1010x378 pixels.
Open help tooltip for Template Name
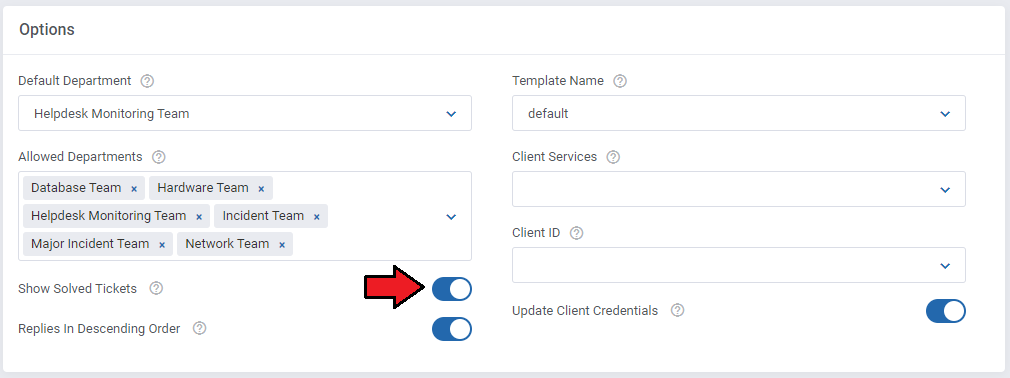click(x=620, y=81)
